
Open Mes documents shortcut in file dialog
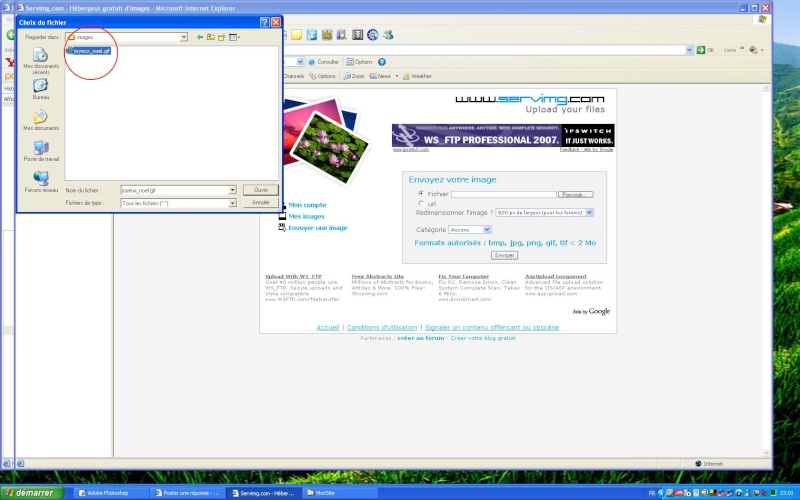(x=41, y=120)
